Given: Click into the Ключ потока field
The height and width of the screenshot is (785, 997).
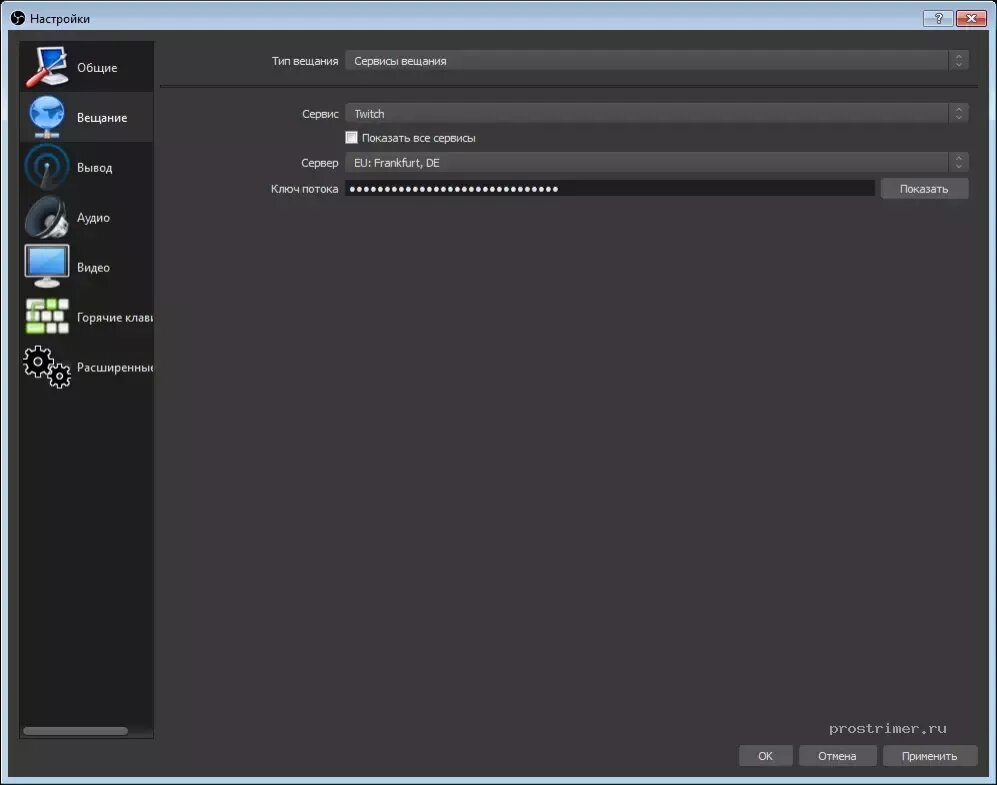Looking at the screenshot, I should click(x=610, y=189).
